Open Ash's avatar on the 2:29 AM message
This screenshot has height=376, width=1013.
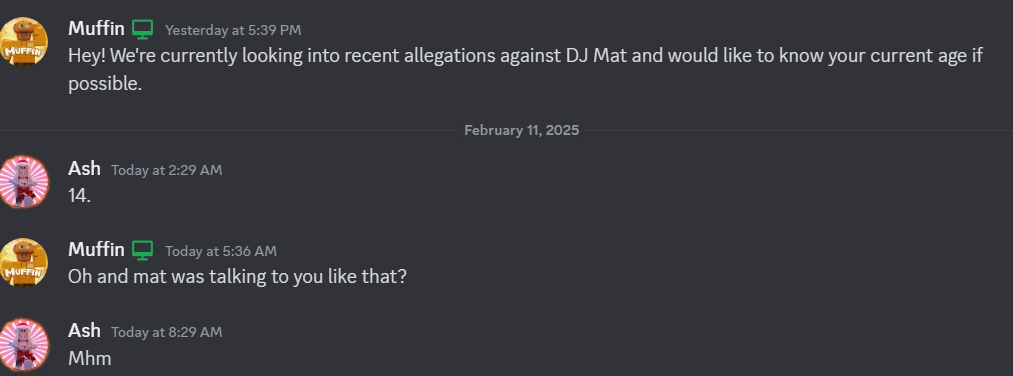pos(24,182)
